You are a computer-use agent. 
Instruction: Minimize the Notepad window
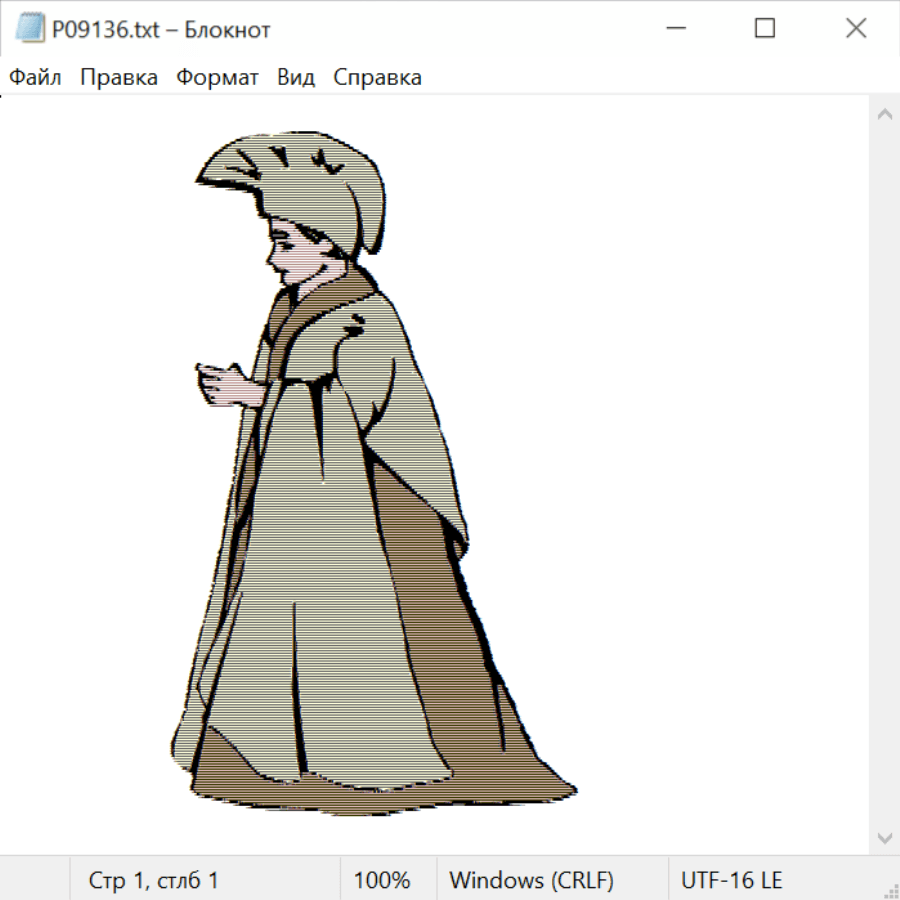pos(674,29)
